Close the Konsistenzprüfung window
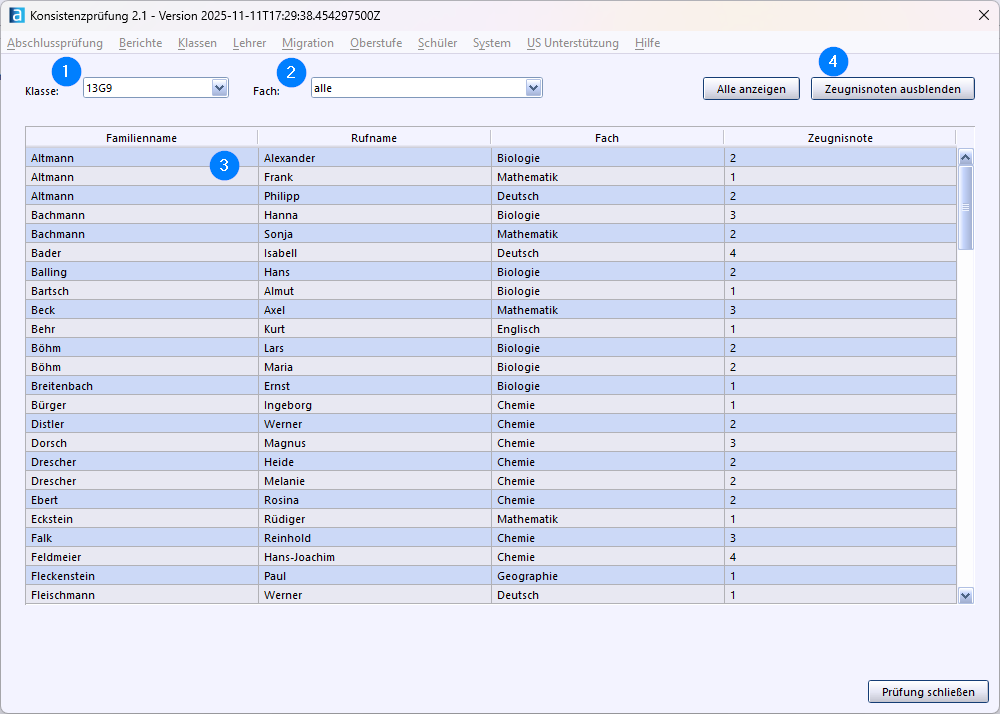 point(983,16)
